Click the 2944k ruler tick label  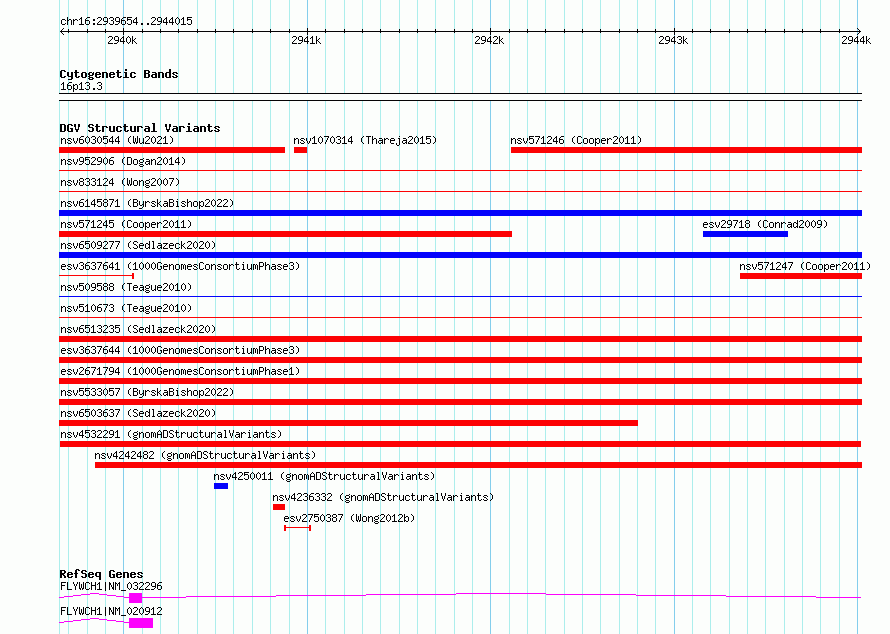click(856, 40)
